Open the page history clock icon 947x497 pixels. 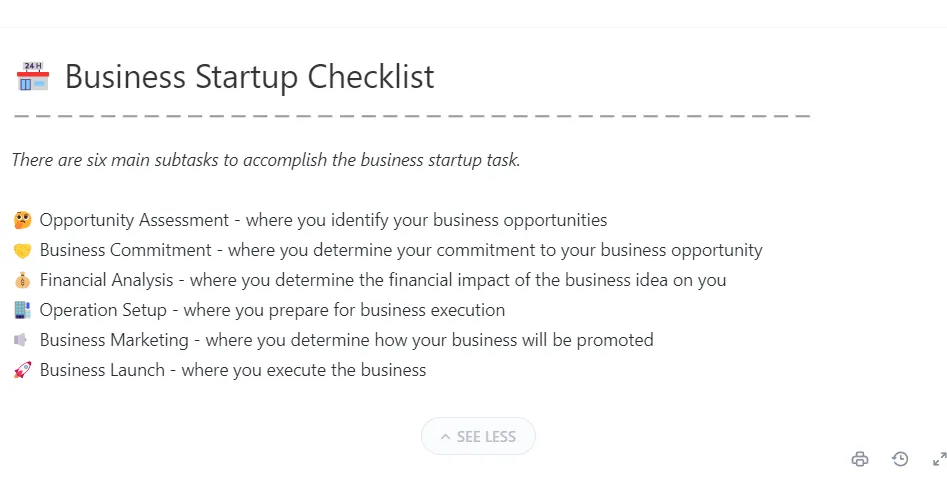pos(900,459)
